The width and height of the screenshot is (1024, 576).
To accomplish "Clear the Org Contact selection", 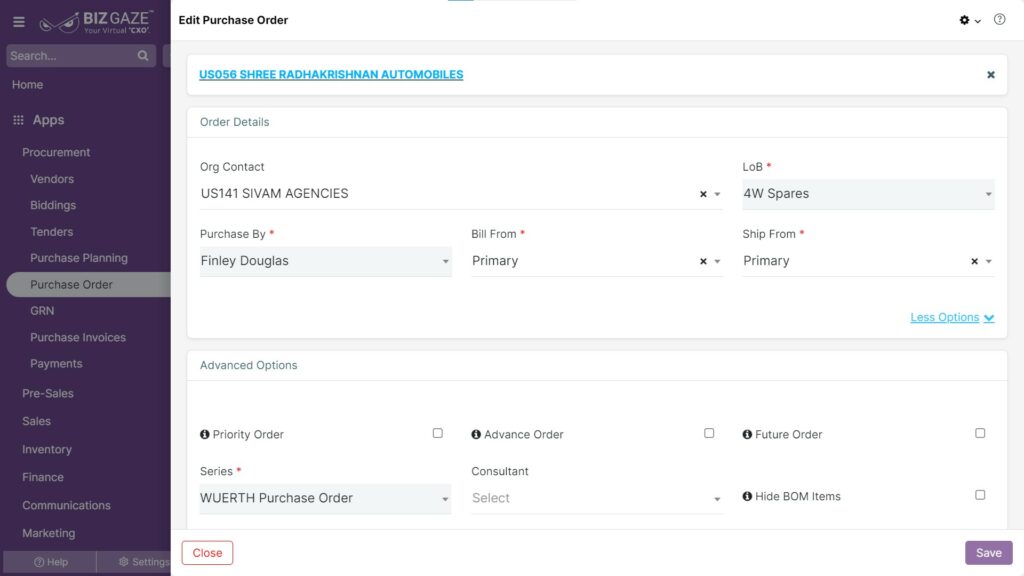I will pos(703,194).
